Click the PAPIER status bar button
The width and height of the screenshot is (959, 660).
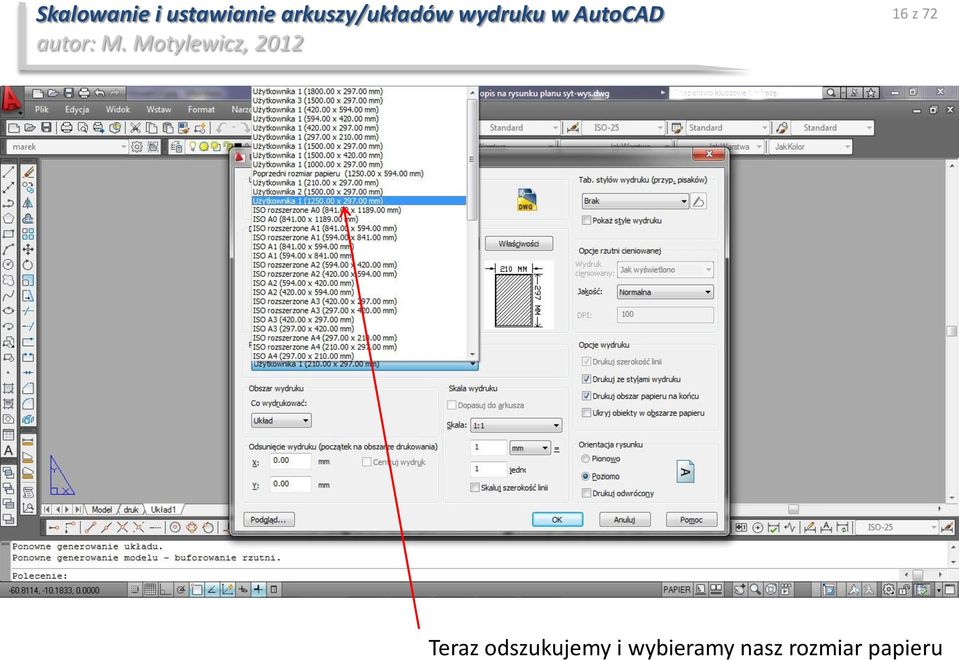(676, 590)
